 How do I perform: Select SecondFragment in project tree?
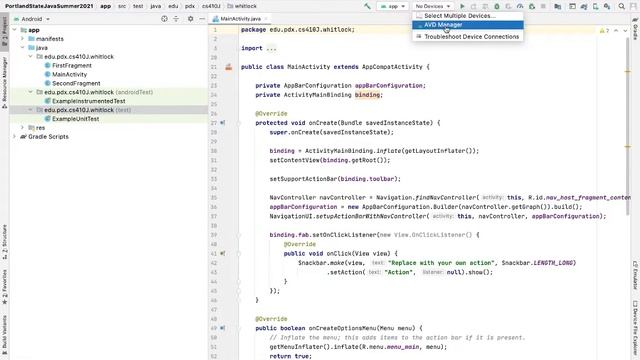[x=76, y=83]
